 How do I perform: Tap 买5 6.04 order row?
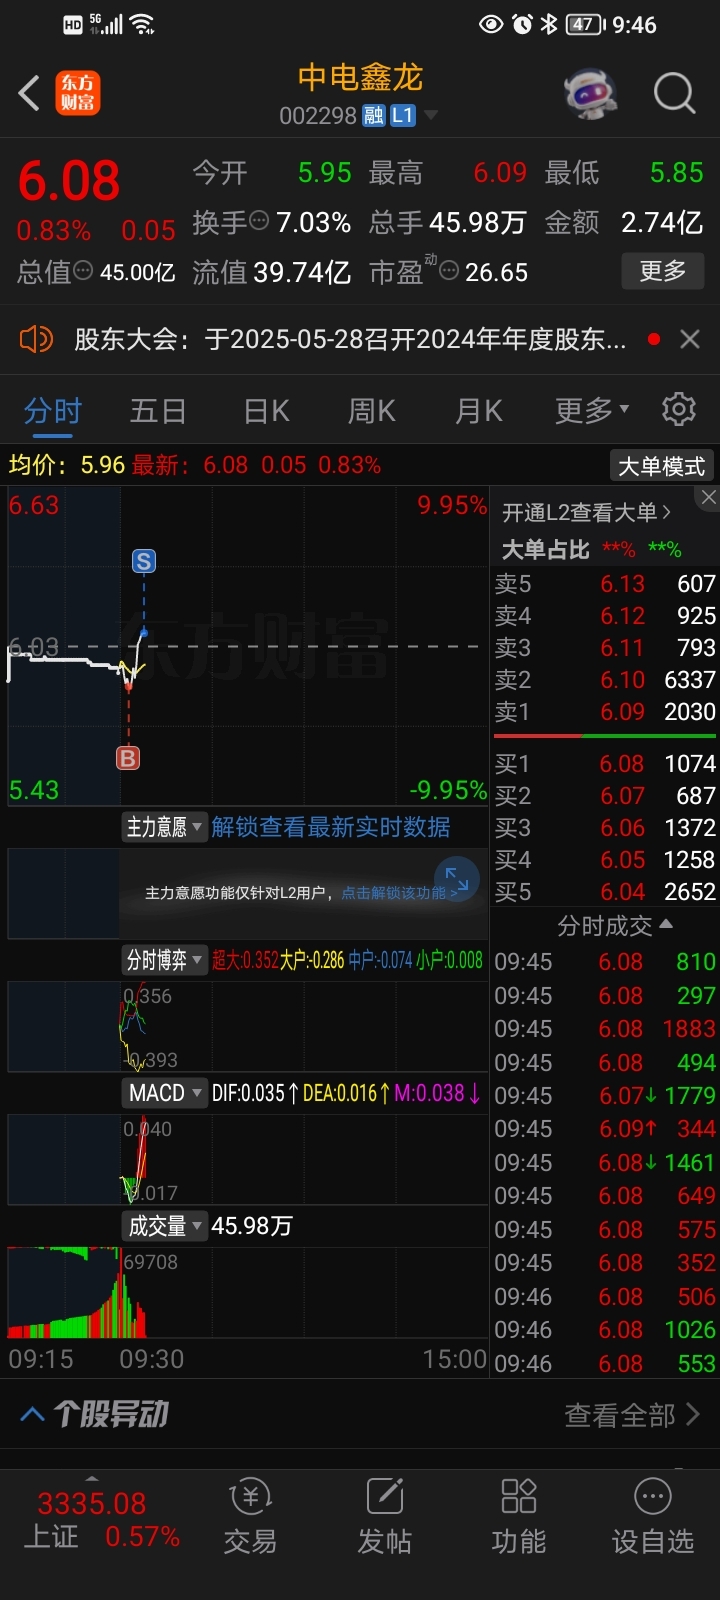pos(605,892)
